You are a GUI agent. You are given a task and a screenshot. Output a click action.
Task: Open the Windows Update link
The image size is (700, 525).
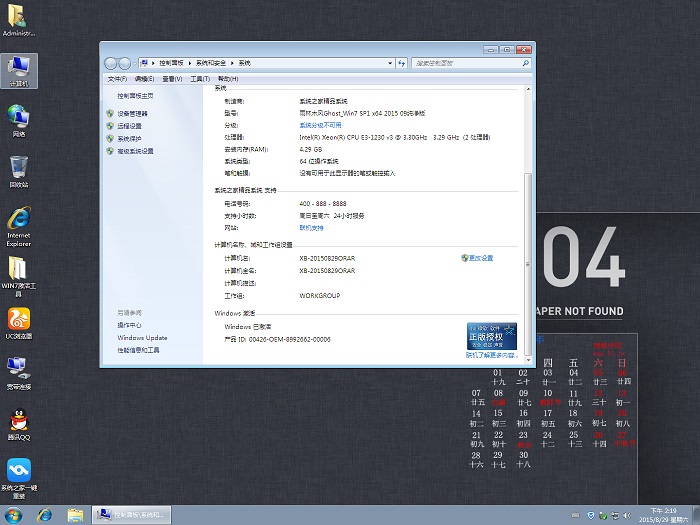[142, 338]
